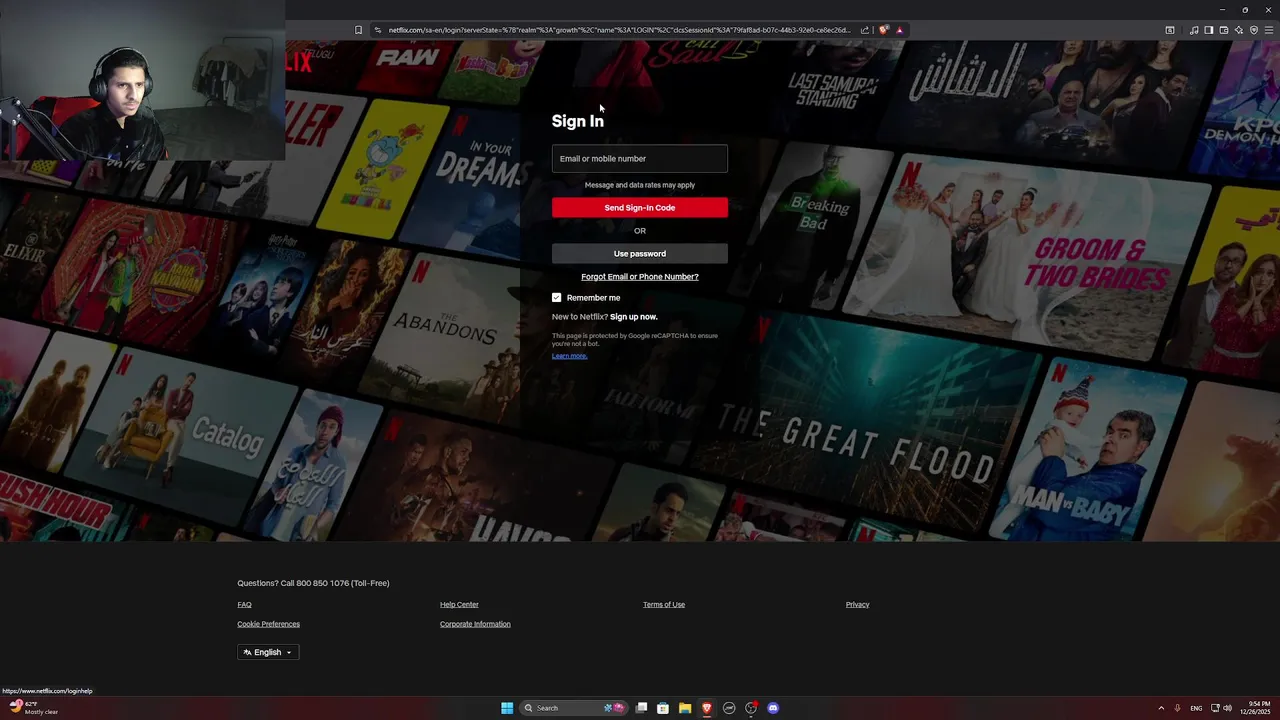
Task: Click the Brave browser taskbar icon
Action: (707, 708)
